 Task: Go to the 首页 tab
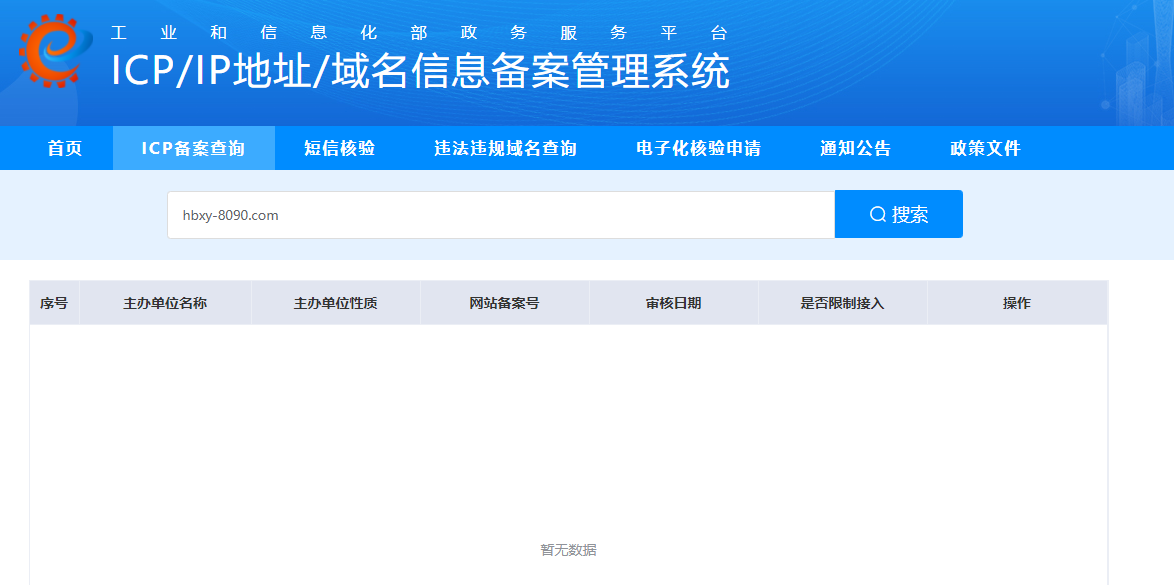[65, 149]
